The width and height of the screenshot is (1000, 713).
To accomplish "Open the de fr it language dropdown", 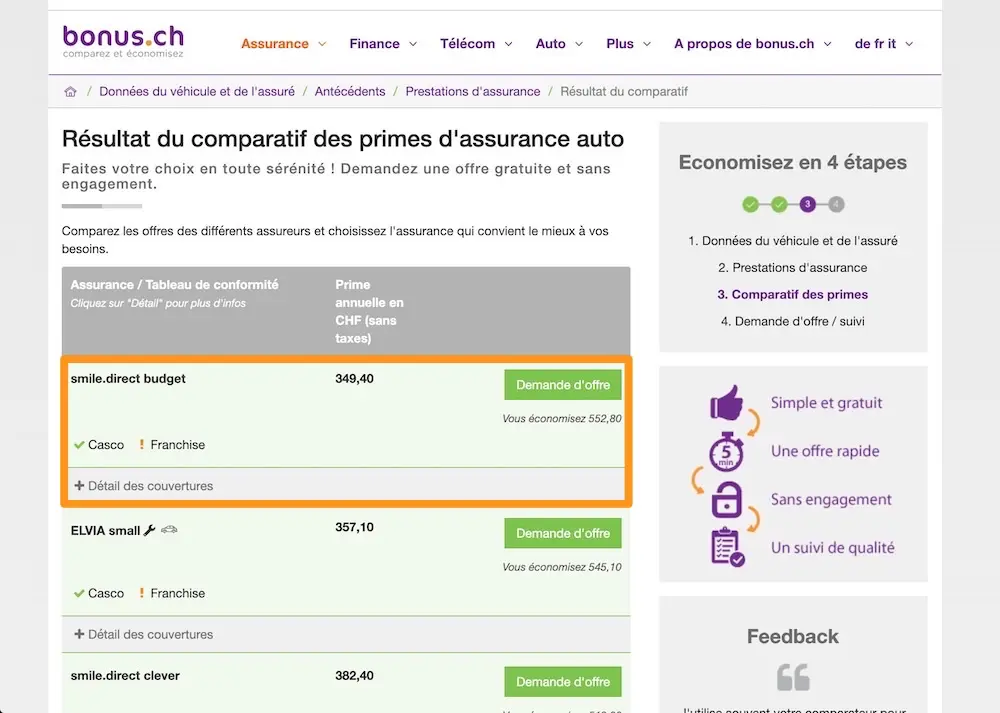I will pos(883,44).
